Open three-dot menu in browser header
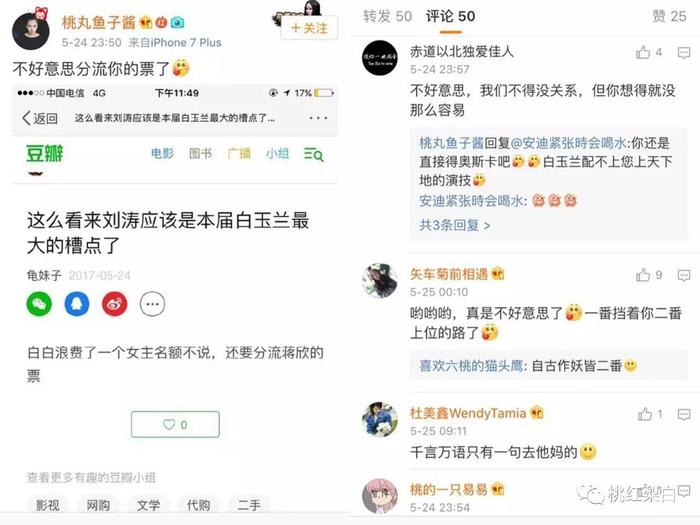 coord(318,118)
